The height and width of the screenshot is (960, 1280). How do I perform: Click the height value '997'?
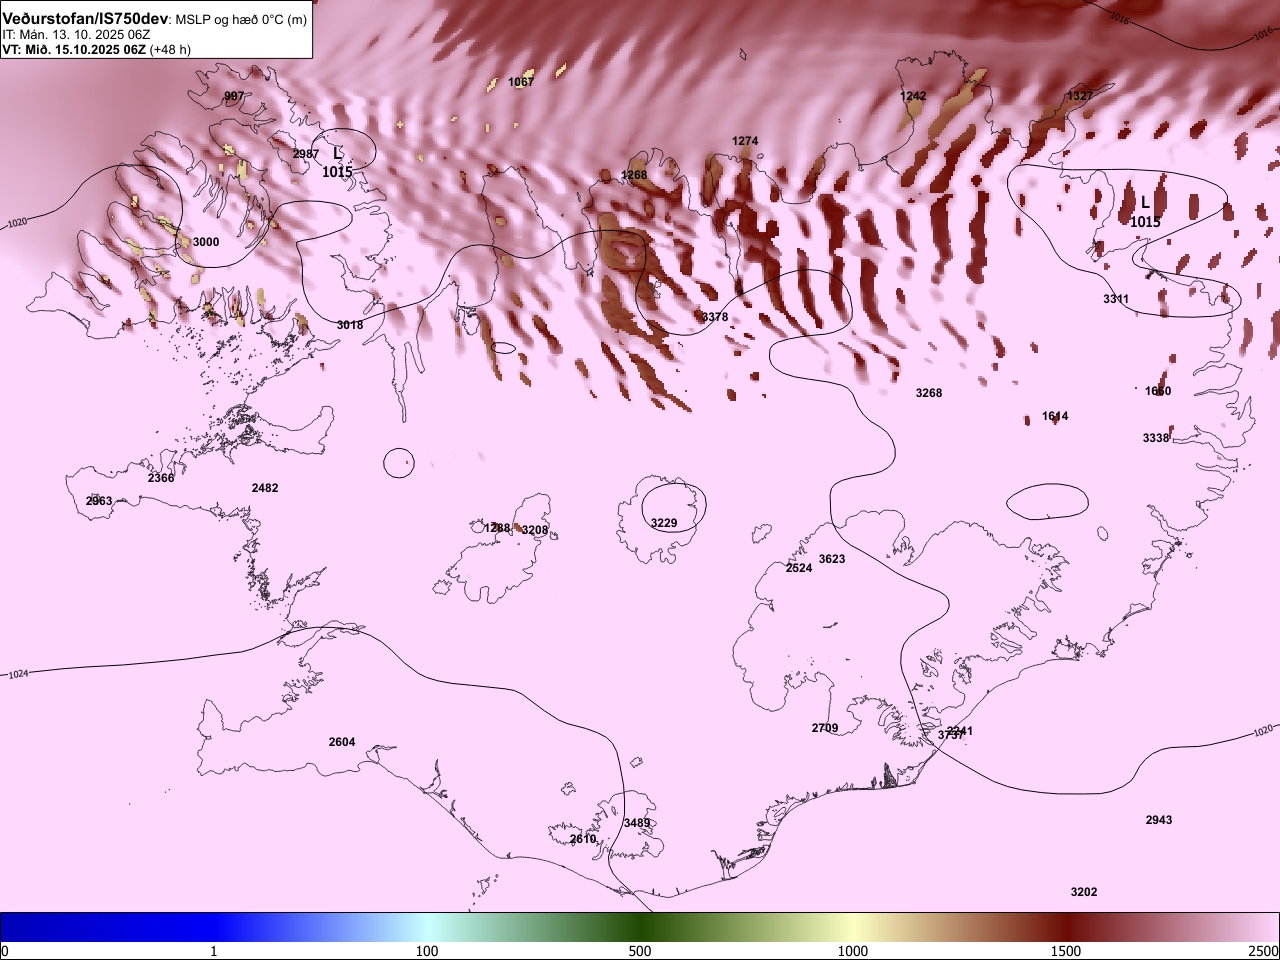[234, 97]
